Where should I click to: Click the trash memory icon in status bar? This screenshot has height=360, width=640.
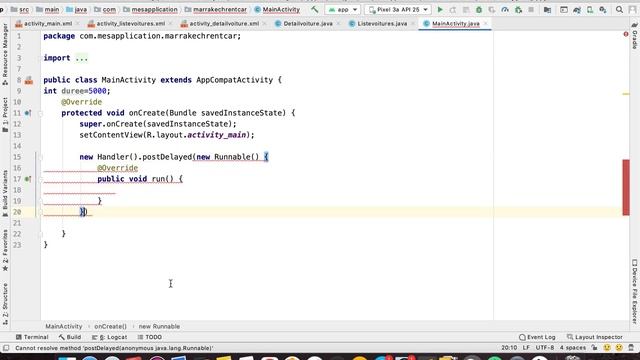(631, 348)
